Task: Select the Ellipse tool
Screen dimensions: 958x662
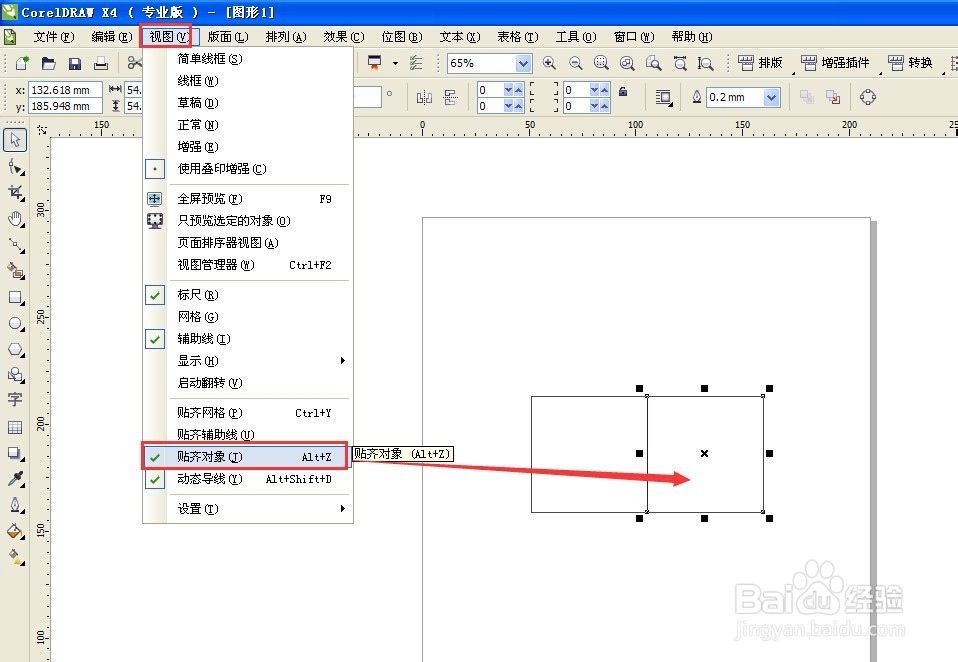Action: click(15, 324)
